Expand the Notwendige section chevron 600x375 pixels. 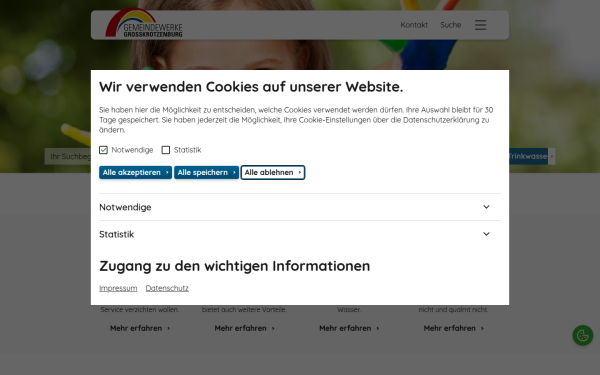[x=486, y=207]
